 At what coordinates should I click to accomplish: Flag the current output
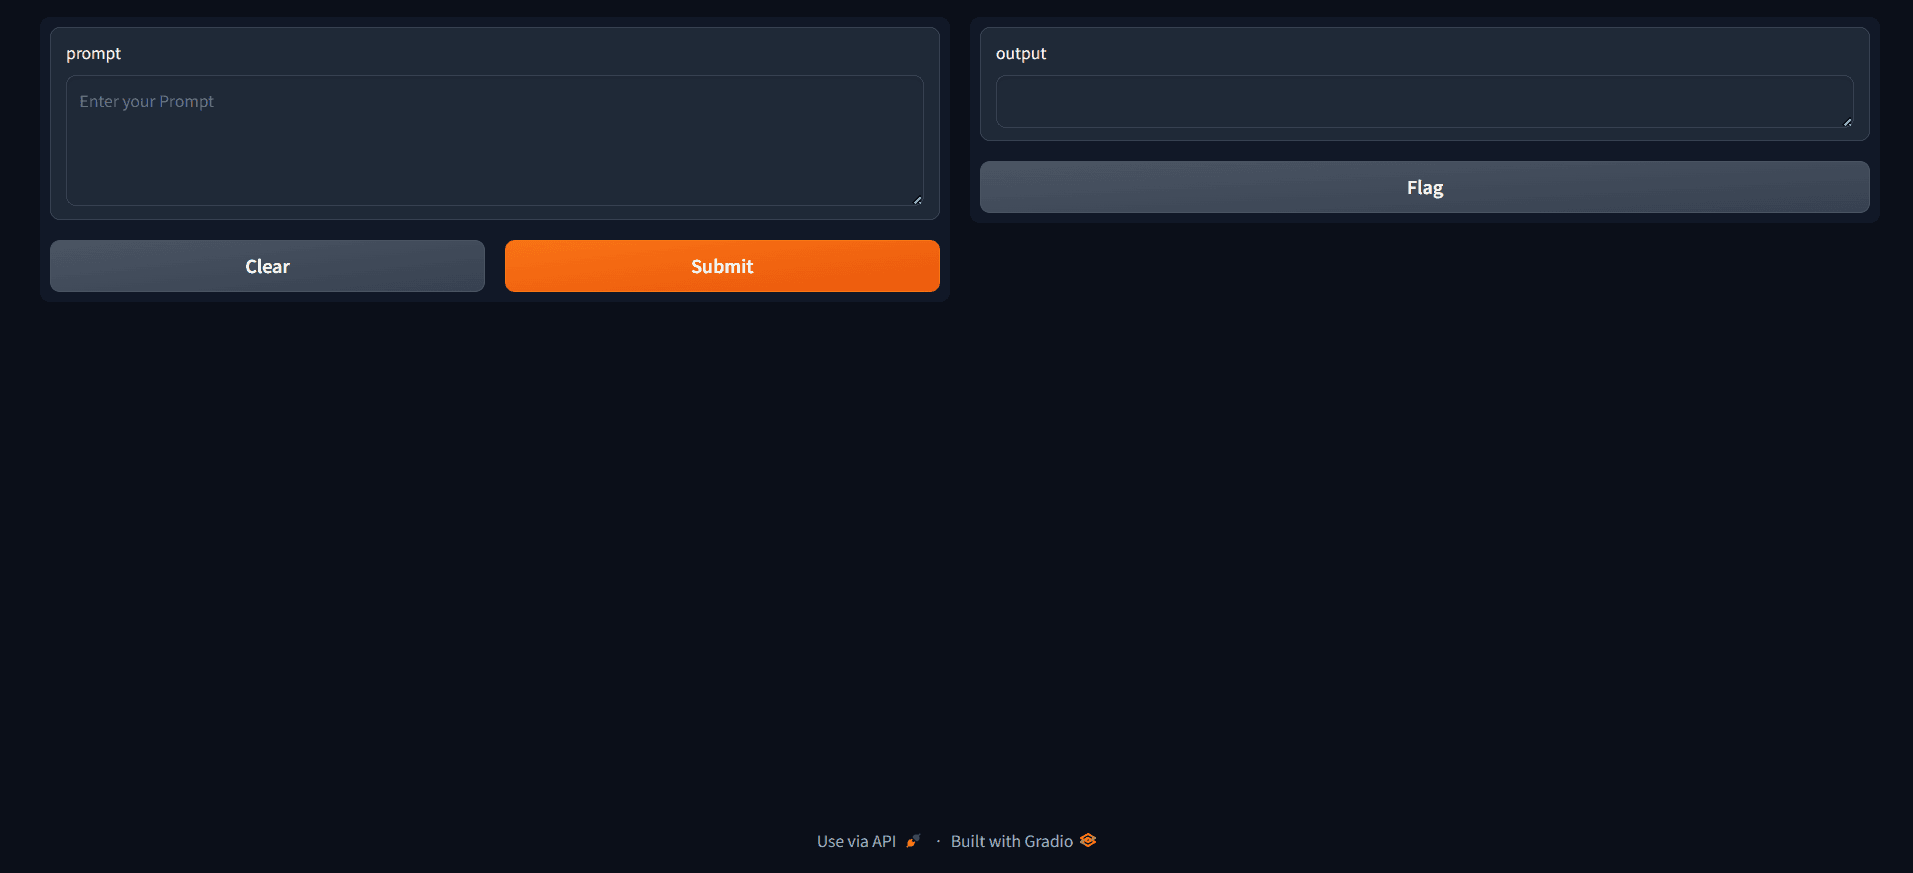tap(1424, 187)
